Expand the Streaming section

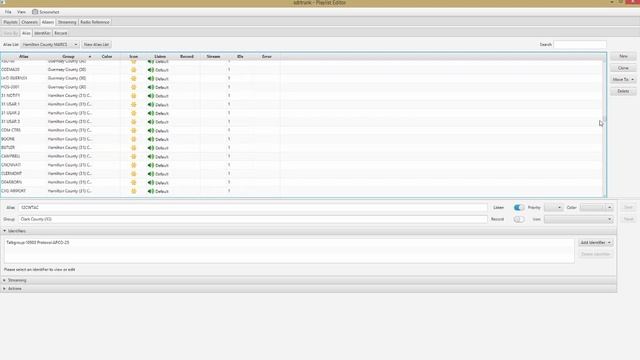pyautogui.click(x=4, y=280)
